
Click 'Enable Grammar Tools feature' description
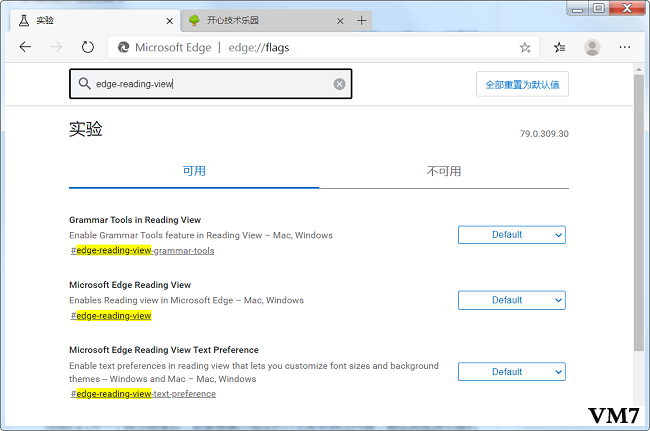(x=201, y=235)
